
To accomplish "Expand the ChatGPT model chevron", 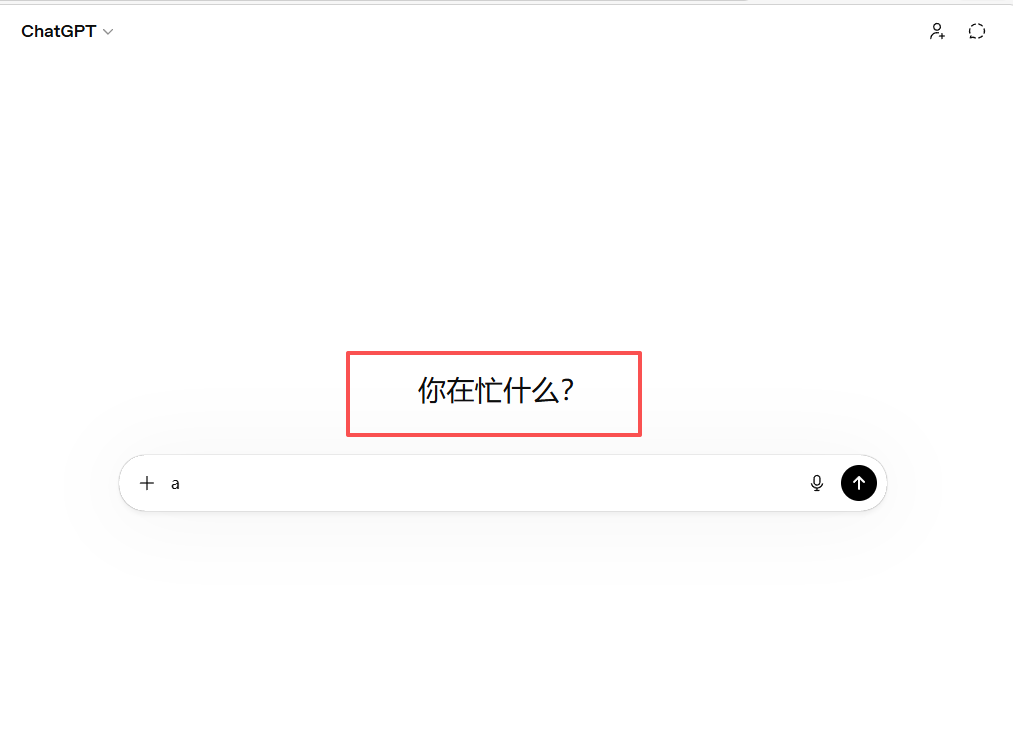I will click(x=108, y=32).
